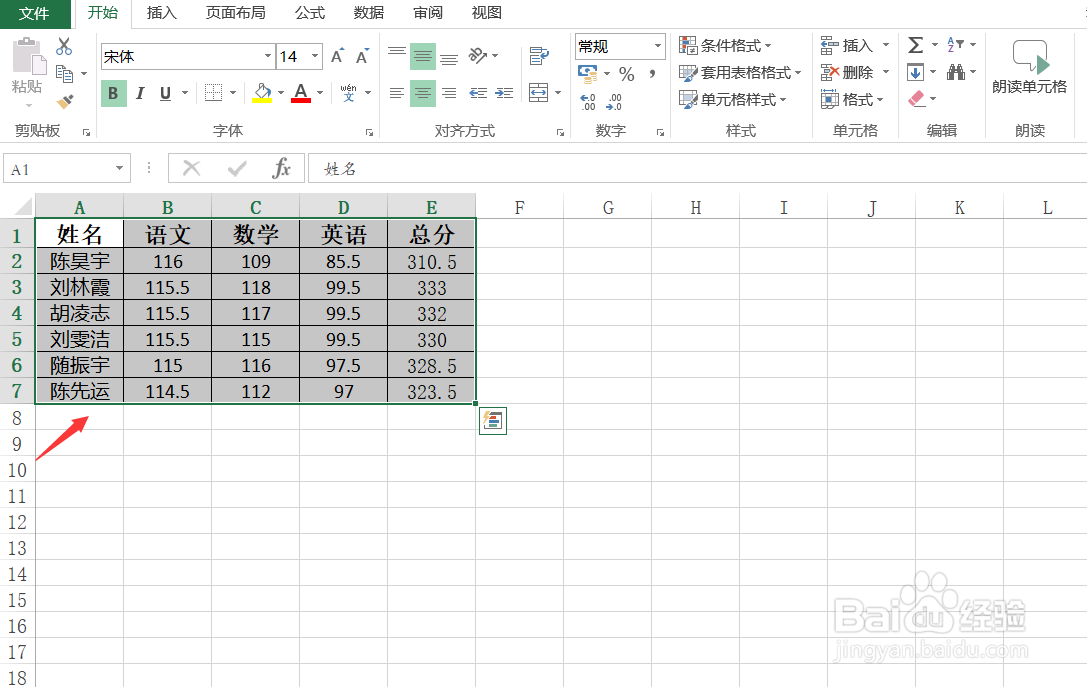Open 单元格样式 cell styles menu
Screen dimensions: 1087x687
733,100
